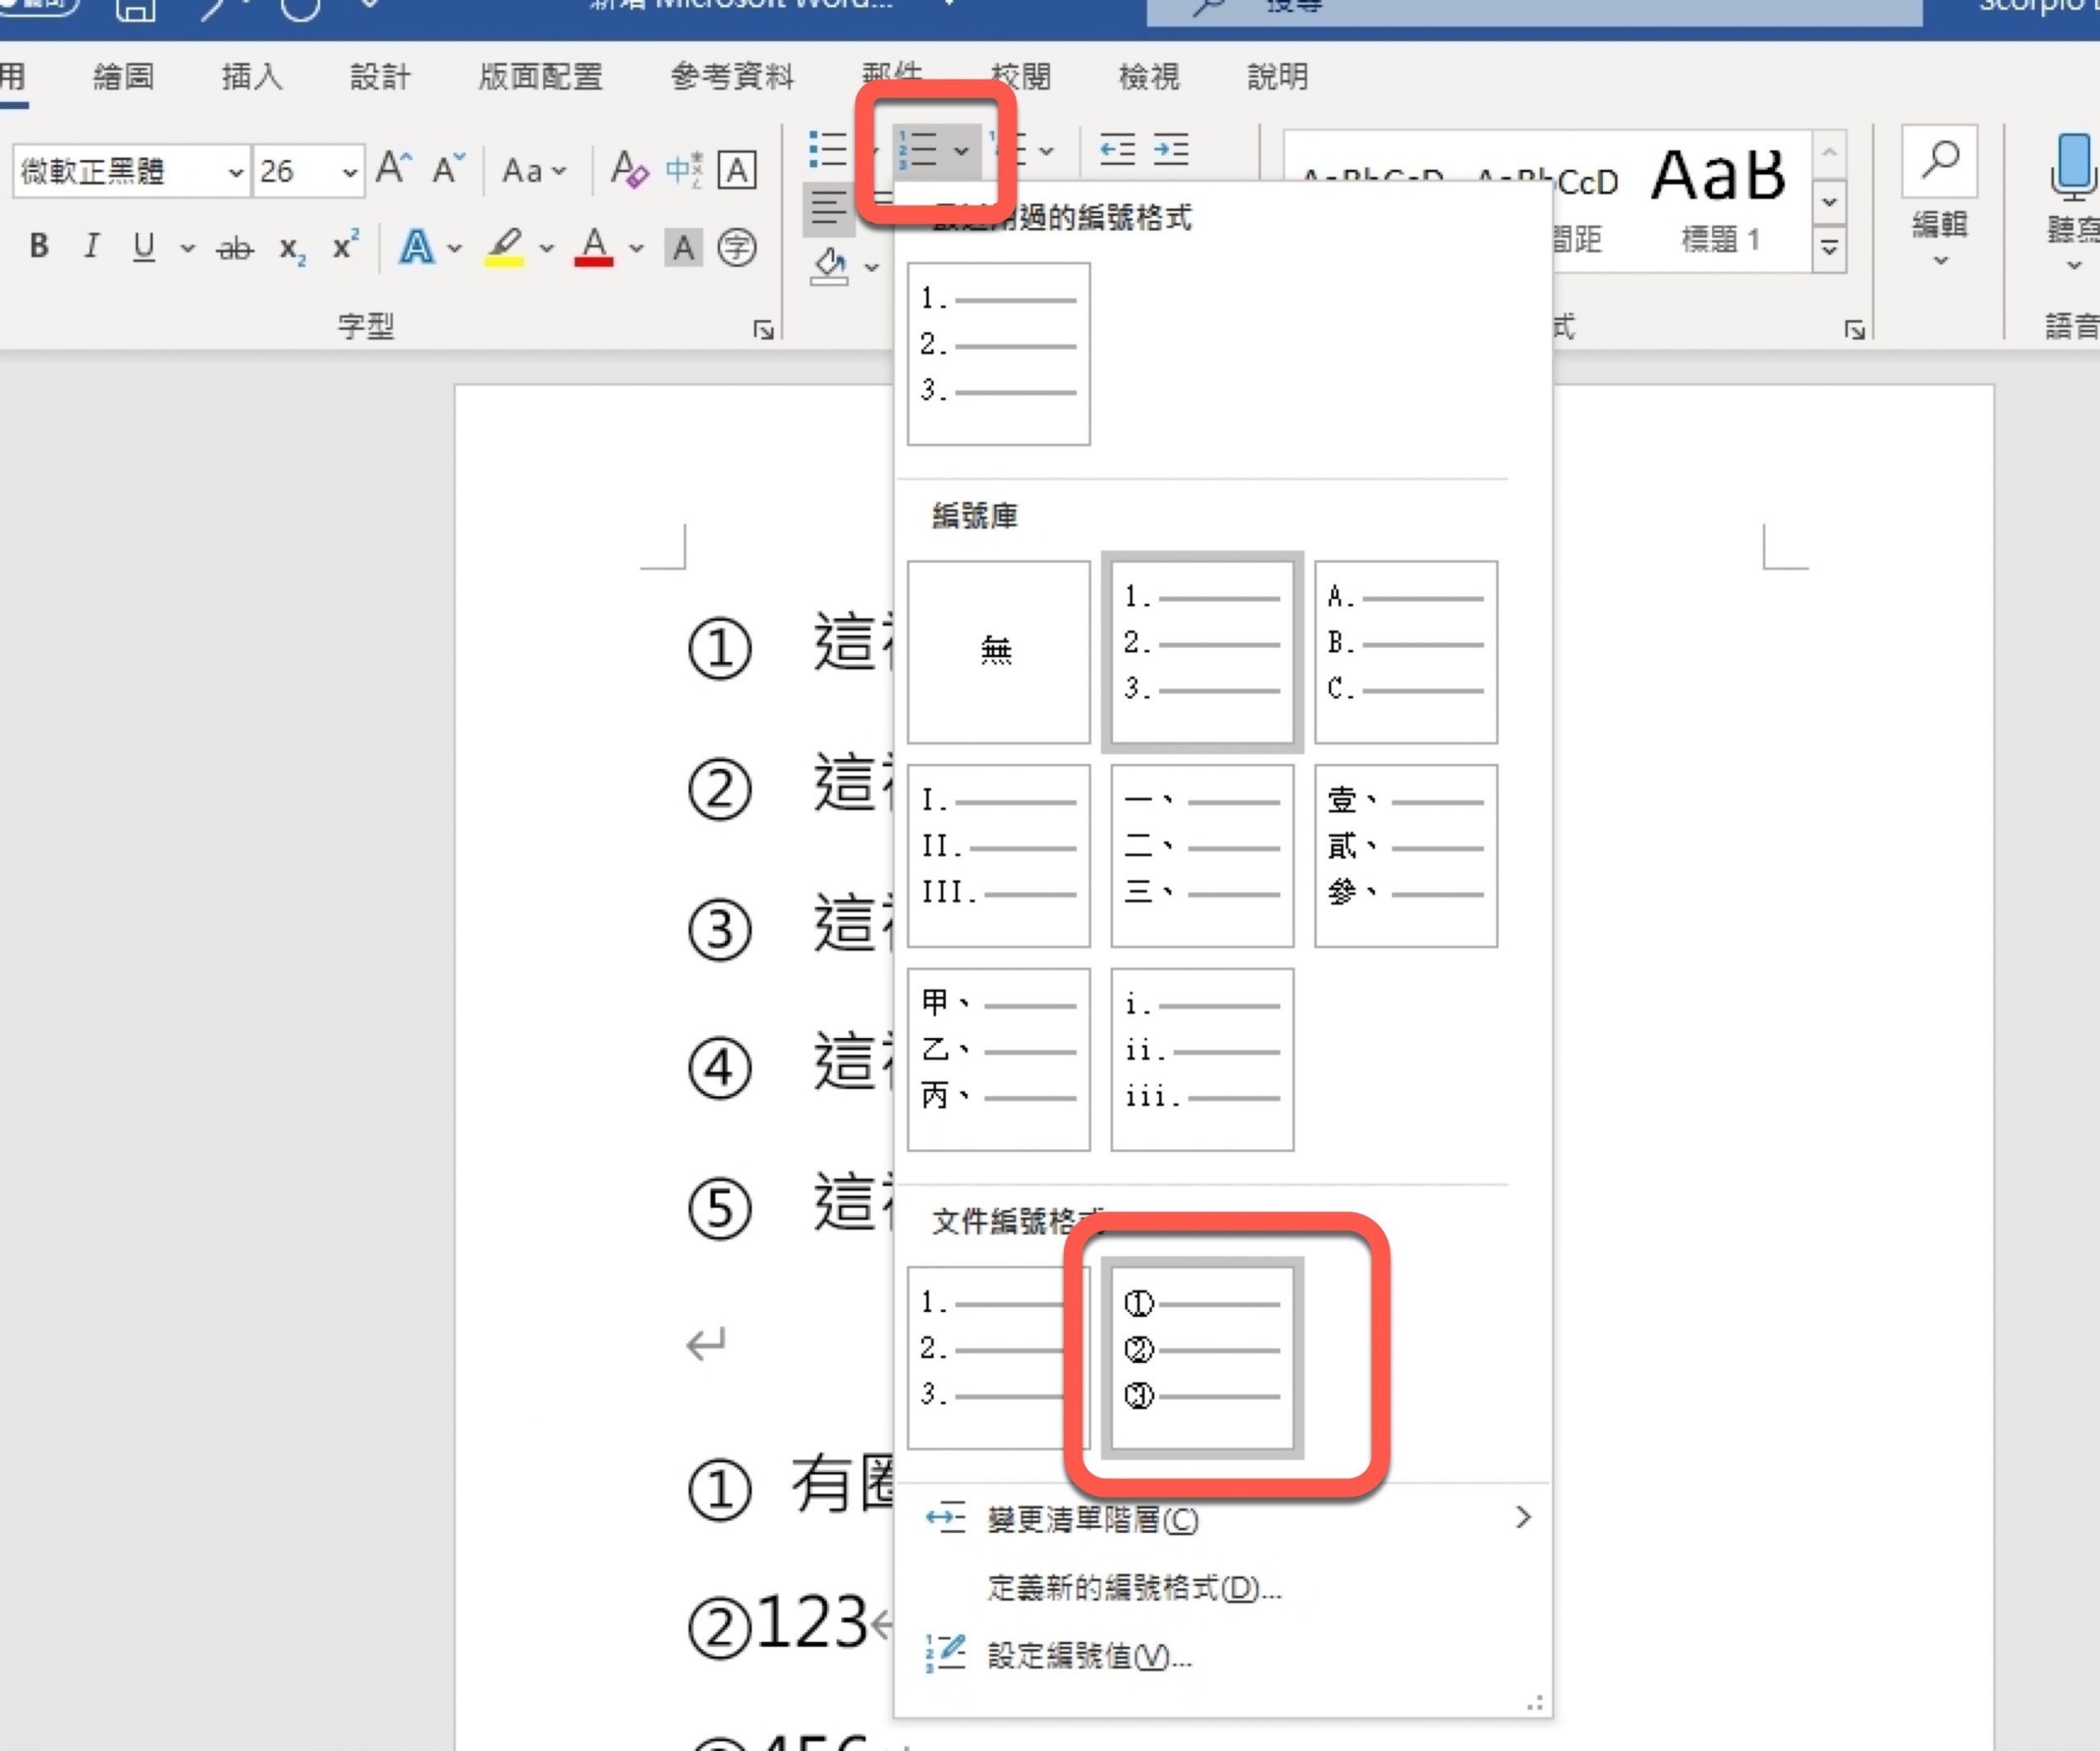
Task: Click the clear all formatting icon
Action: tap(629, 170)
